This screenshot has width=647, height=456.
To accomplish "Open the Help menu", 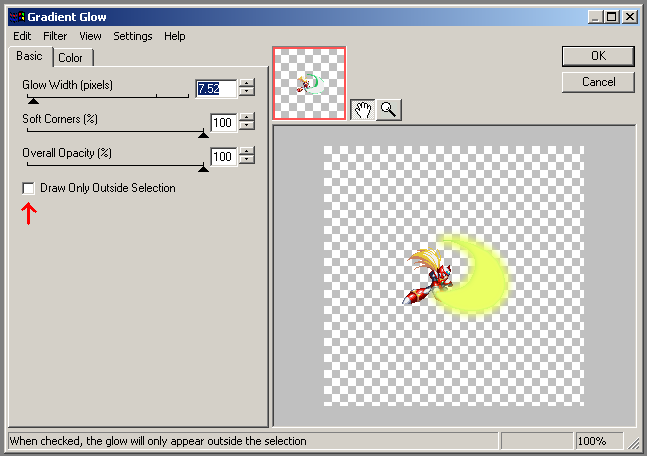I will 175,36.
